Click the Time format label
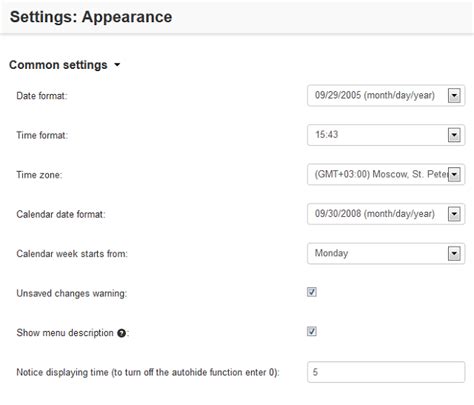 (42, 135)
